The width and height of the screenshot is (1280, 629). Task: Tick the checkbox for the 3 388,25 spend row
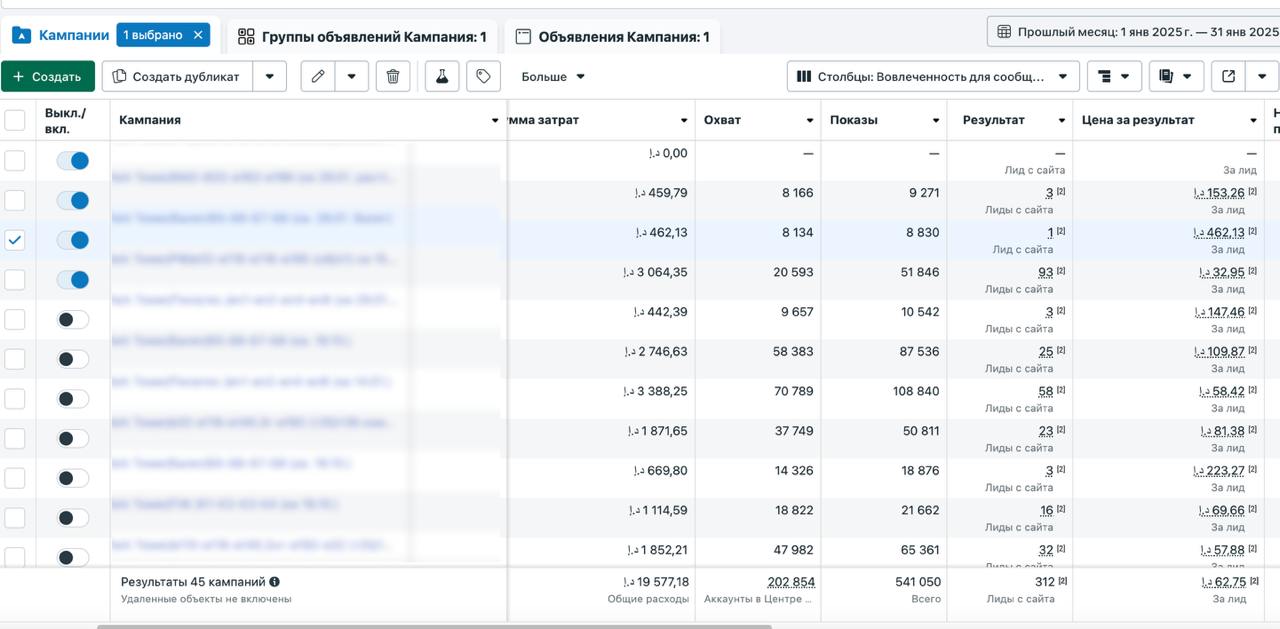15,399
